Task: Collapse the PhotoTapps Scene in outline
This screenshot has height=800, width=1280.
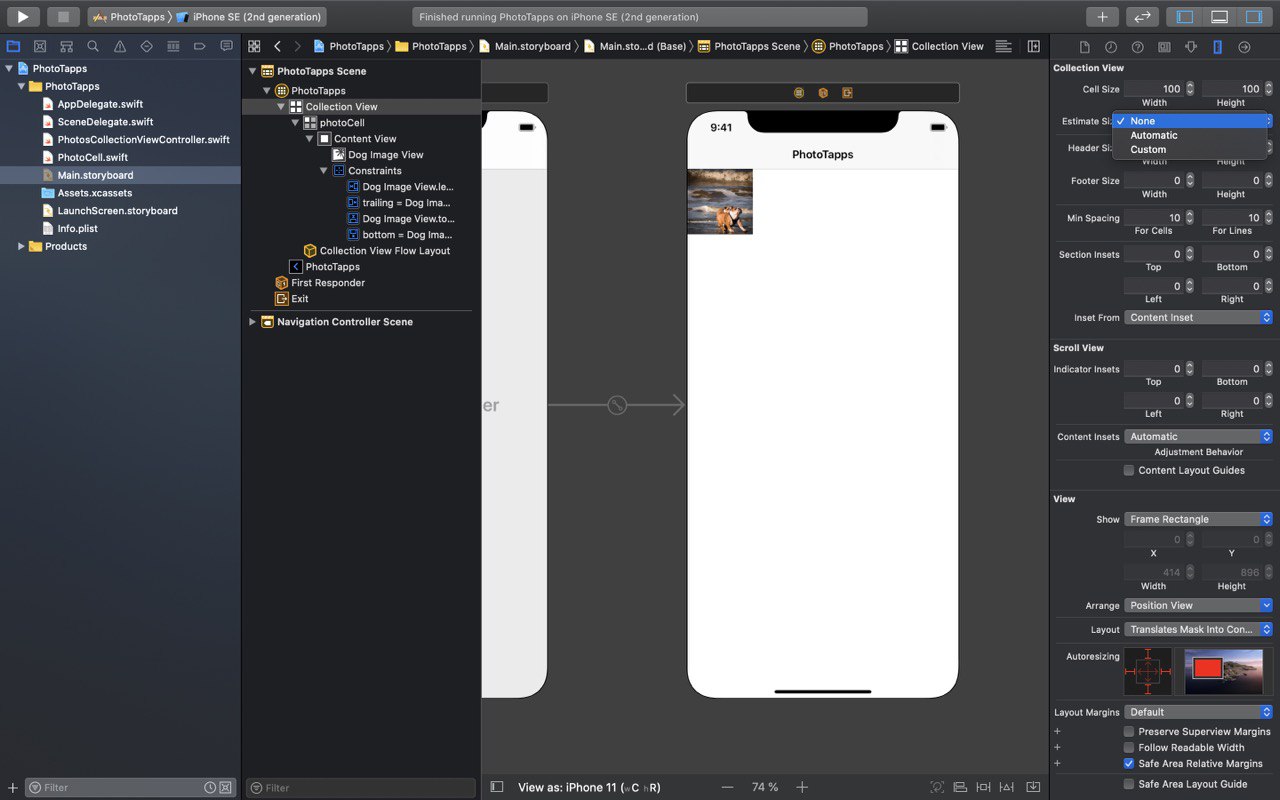Action: [253, 71]
